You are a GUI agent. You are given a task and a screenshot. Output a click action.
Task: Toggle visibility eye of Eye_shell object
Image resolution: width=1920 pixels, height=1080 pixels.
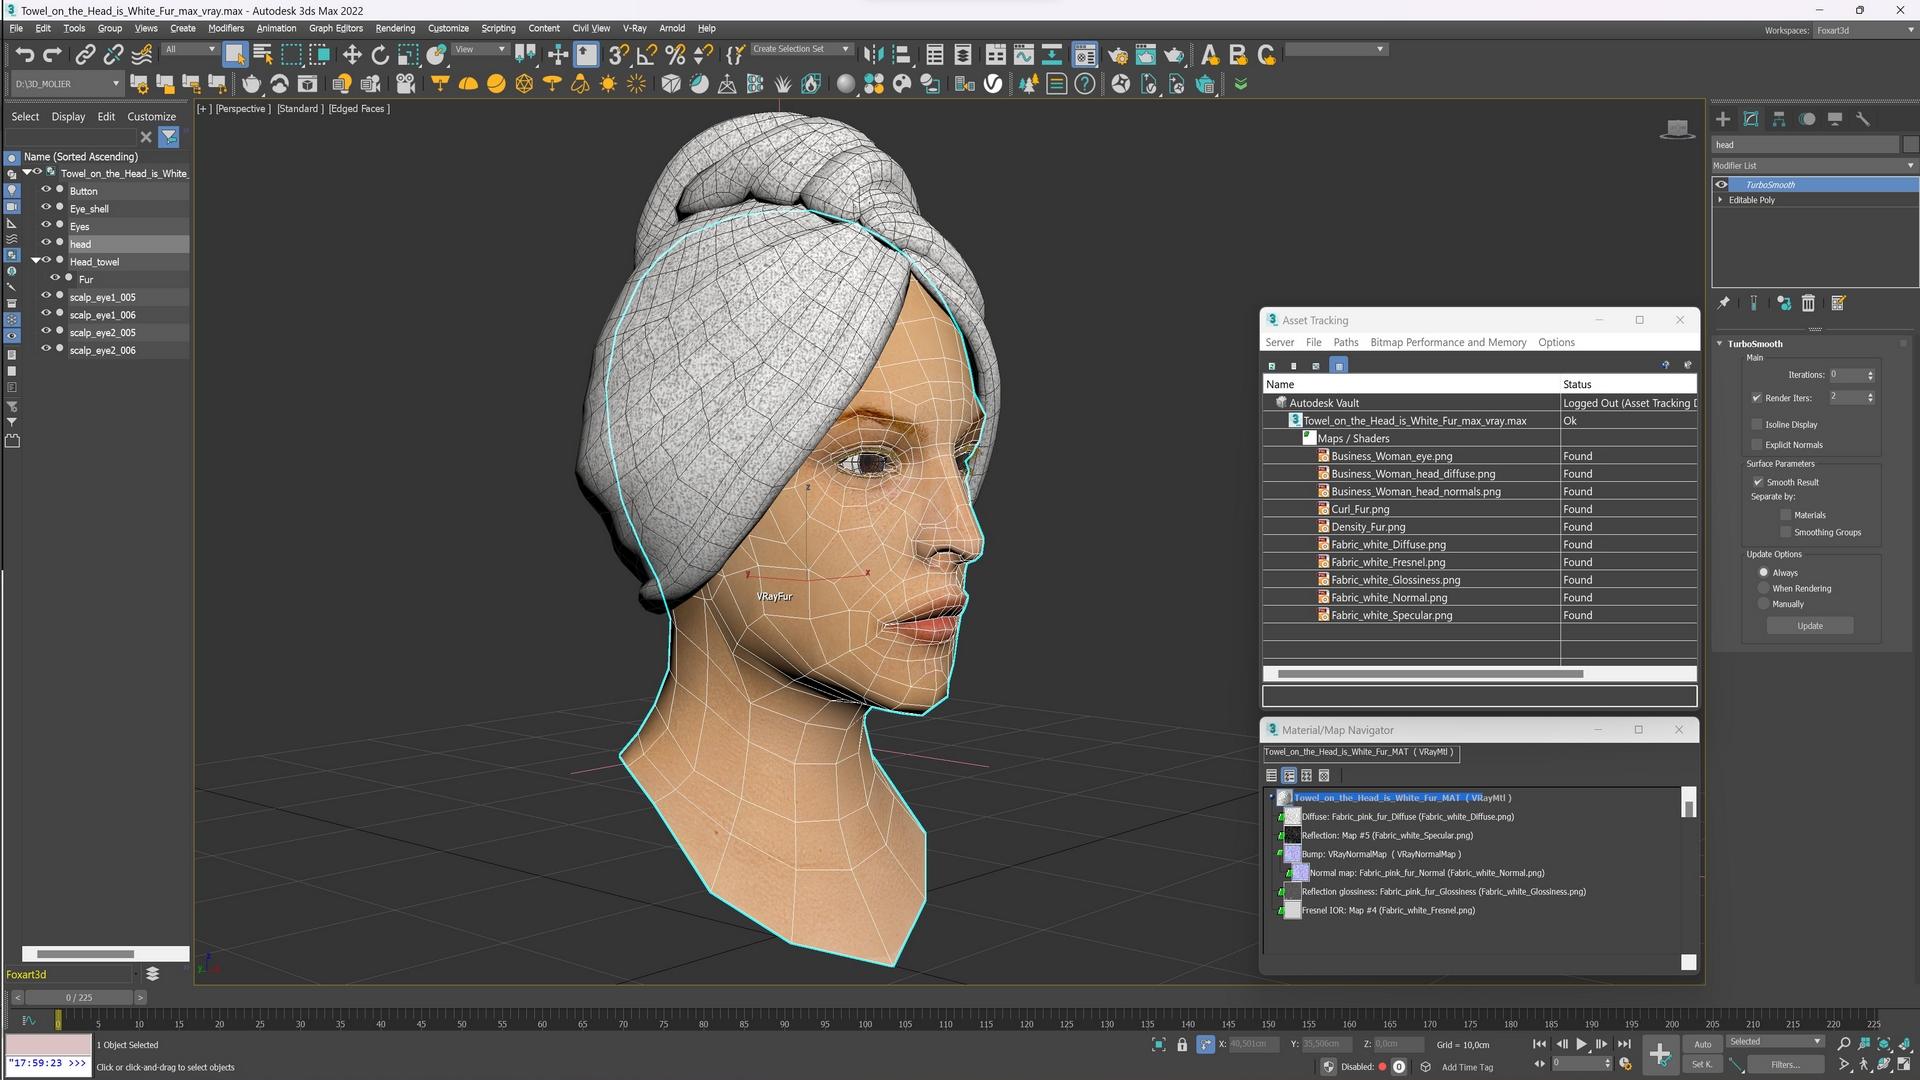click(46, 208)
